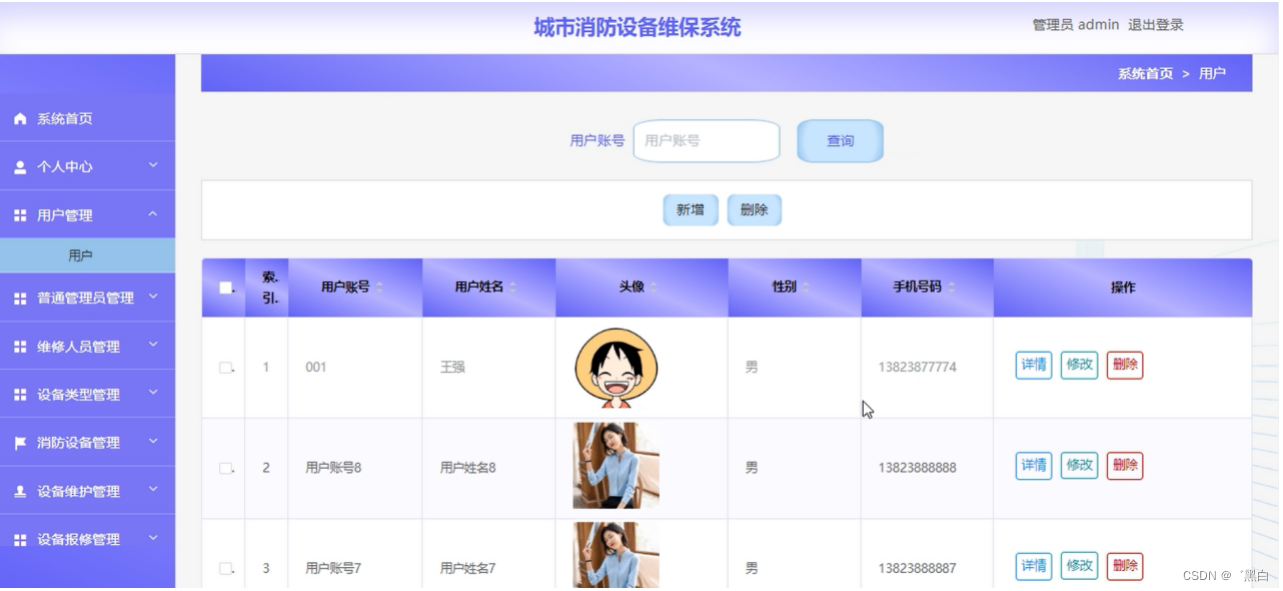This screenshot has width=1283, height=591.
Task: Open 系统首页 in the sidebar
Action: [x=87, y=119]
